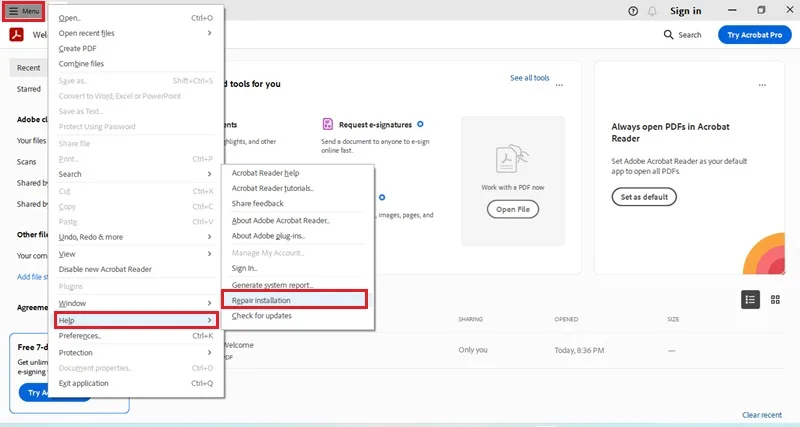This screenshot has width=800, height=427.
Task: Click the SHARING column header
Action: (x=470, y=319)
